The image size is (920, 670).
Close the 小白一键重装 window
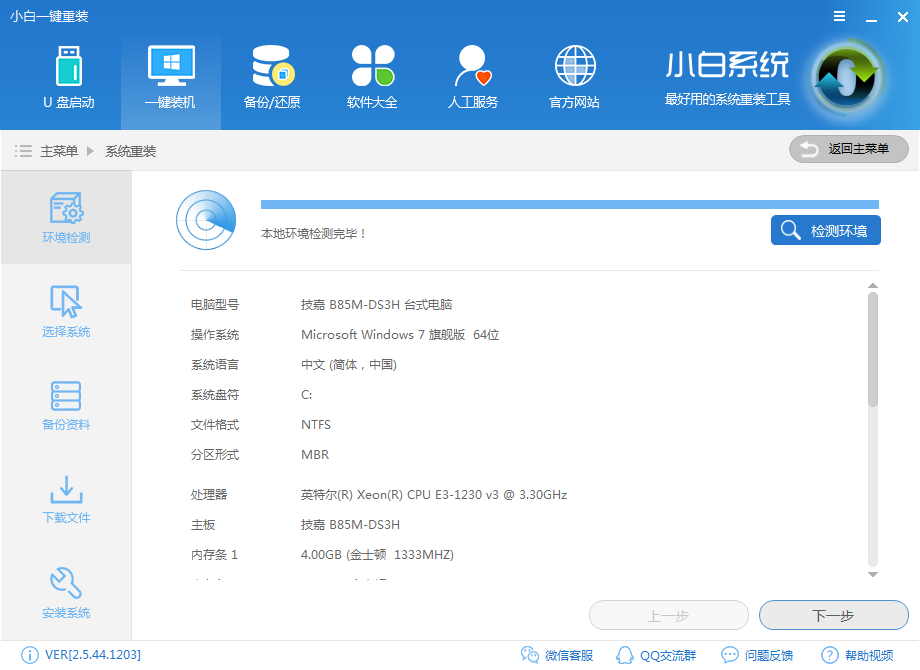coord(903,17)
